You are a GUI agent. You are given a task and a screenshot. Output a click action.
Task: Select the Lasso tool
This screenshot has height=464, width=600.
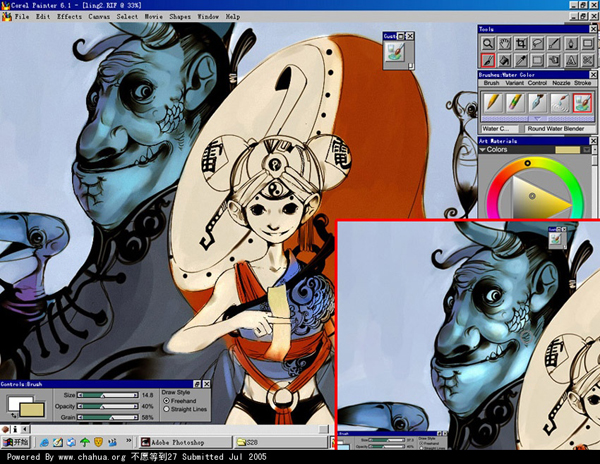pyautogui.click(x=538, y=43)
